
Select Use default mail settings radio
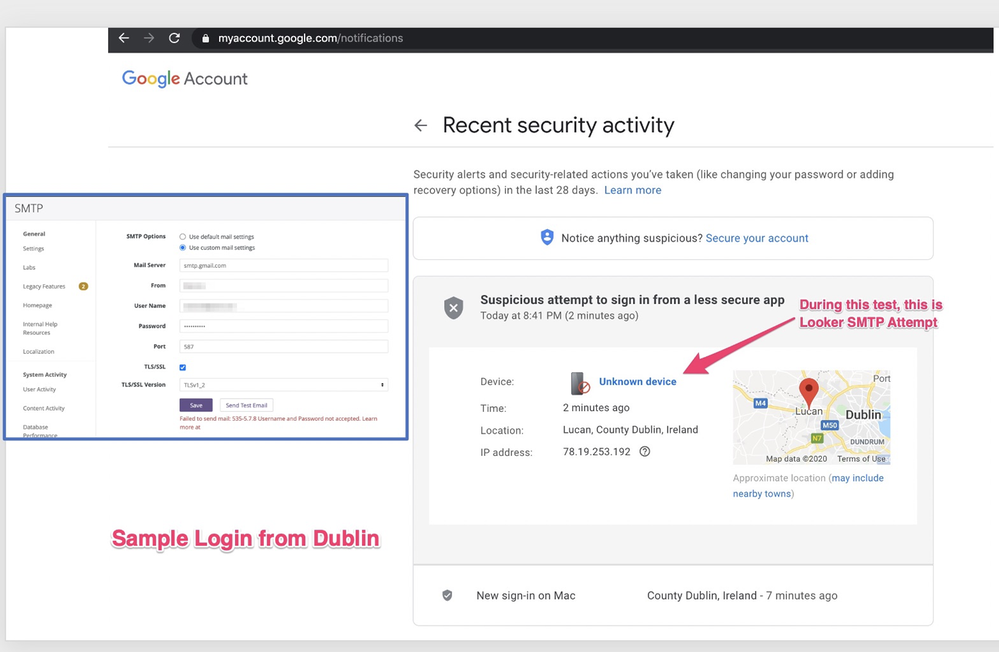pos(183,236)
